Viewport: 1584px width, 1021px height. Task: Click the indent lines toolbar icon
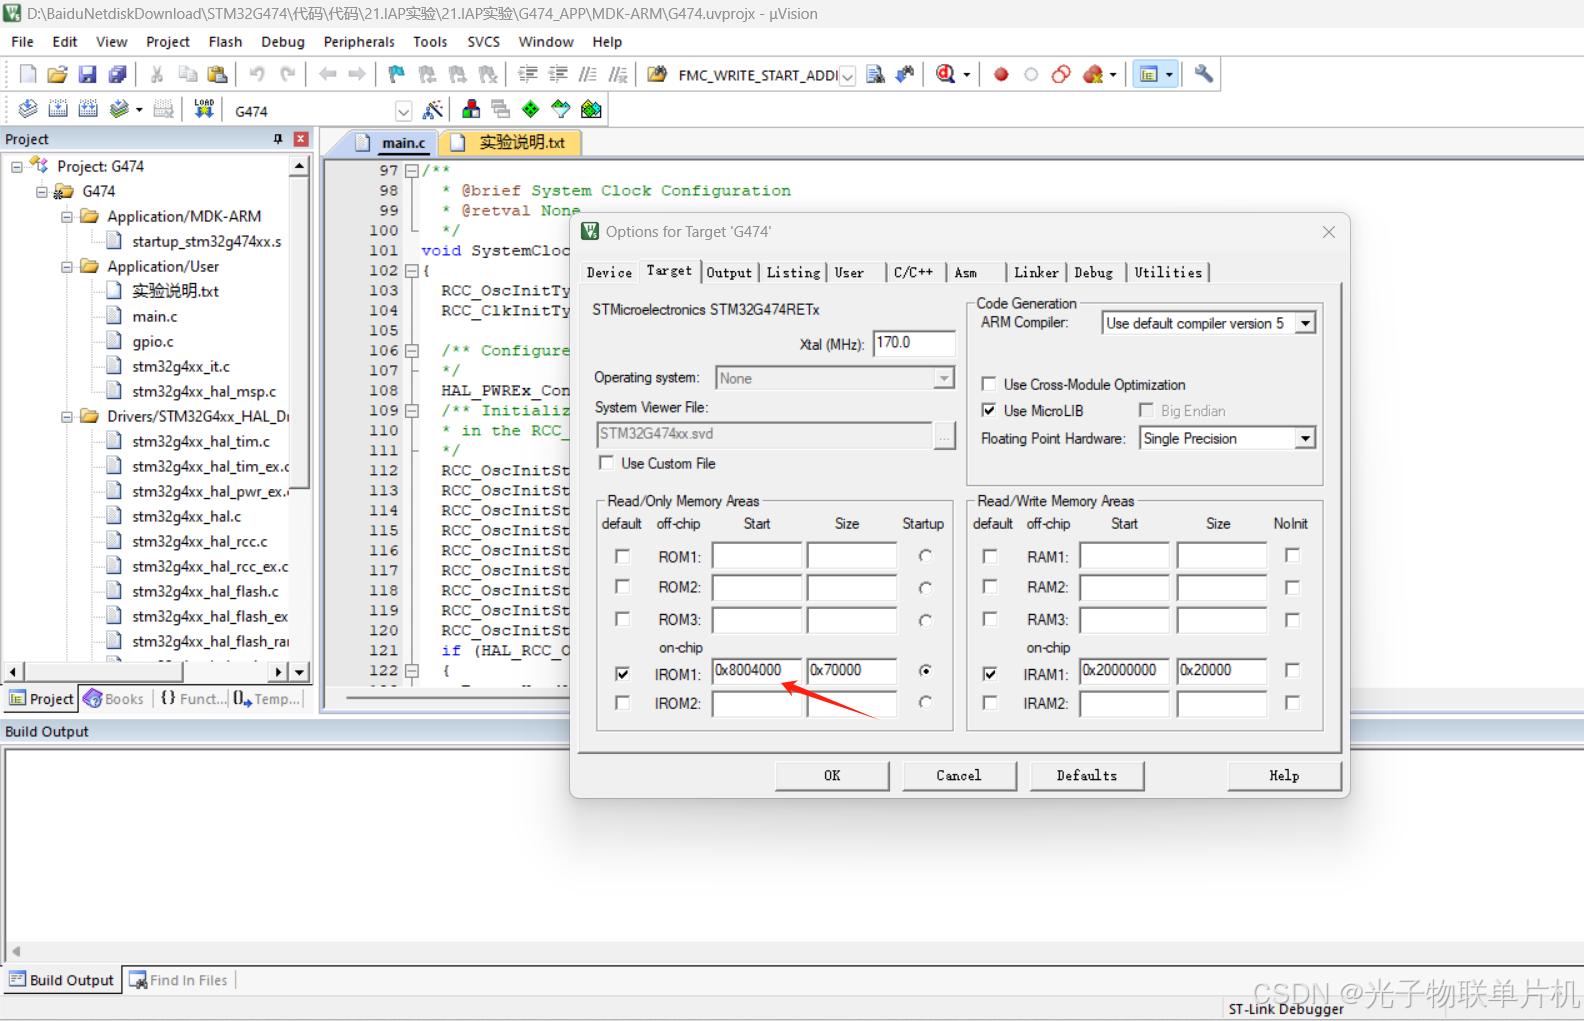click(528, 74)
